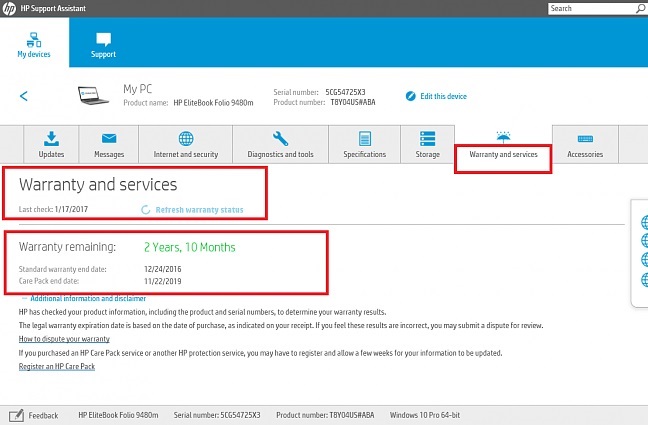
Task: Click the status bar HP EliteBook Folio 9480m entry
Action: [x=118, y=415]
